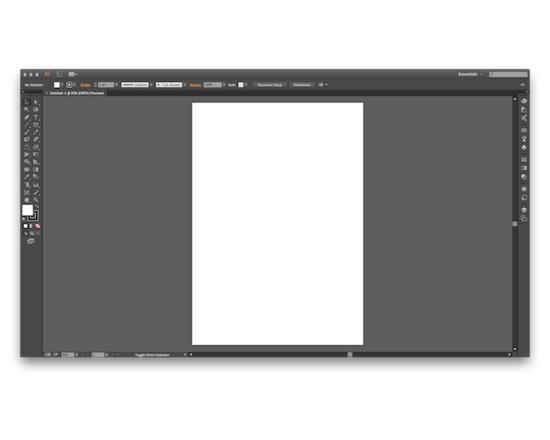550x440 pixels.
Task: Select the Artboard tool
Action: tap(27, 192)
